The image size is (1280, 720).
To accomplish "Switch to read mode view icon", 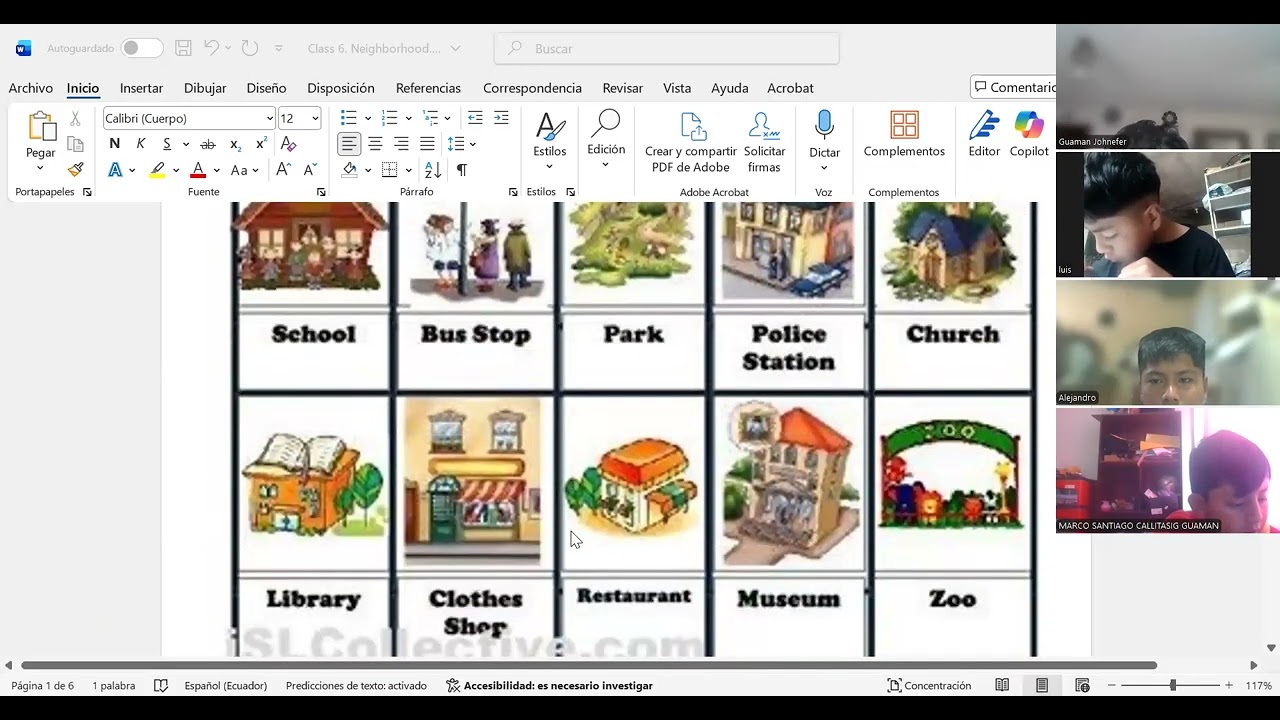I will coord(1002,686).
